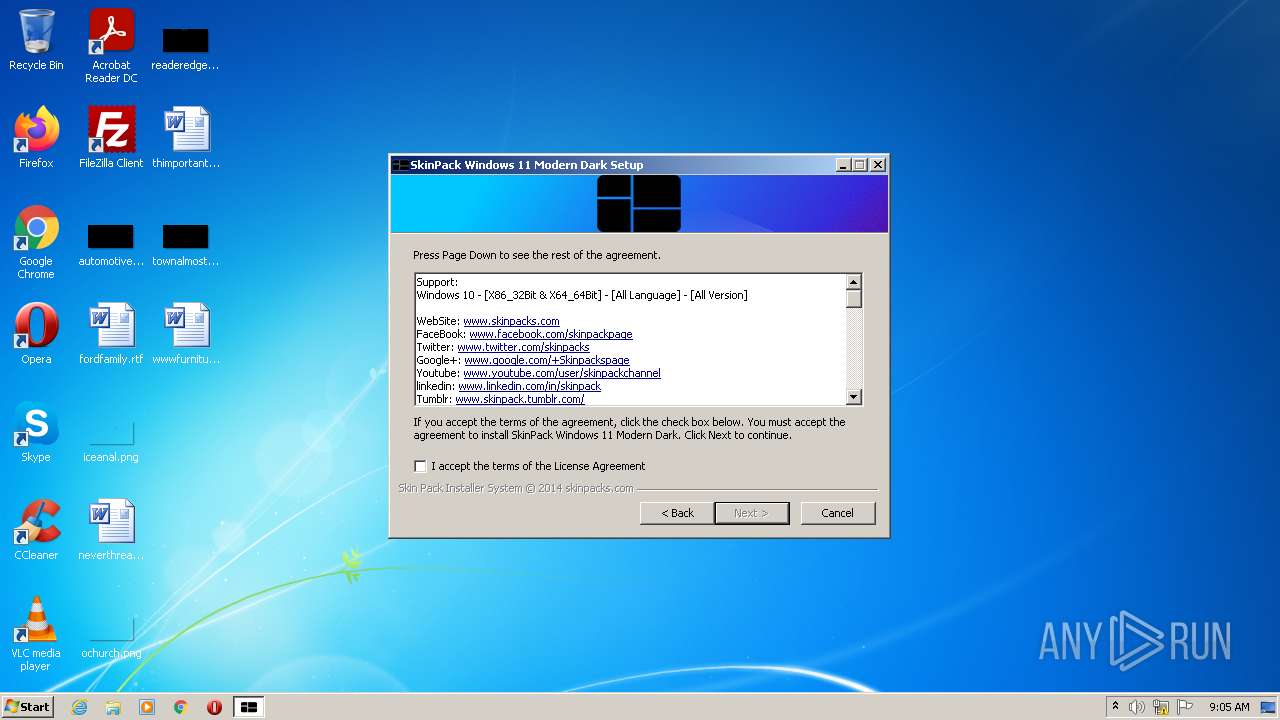This screenshot has height=720, width=1280.
Task: Select wwwfurnitu Word document icon
Action: (x=186, y=334)
